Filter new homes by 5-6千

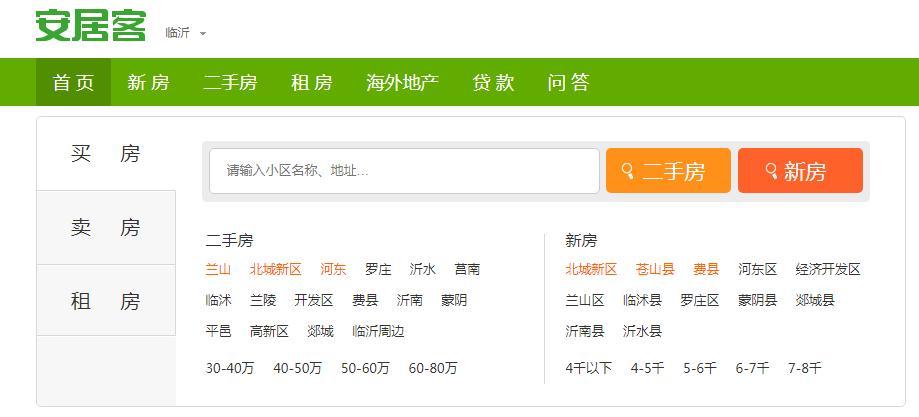pyautogui.click(x=700, y=368)
